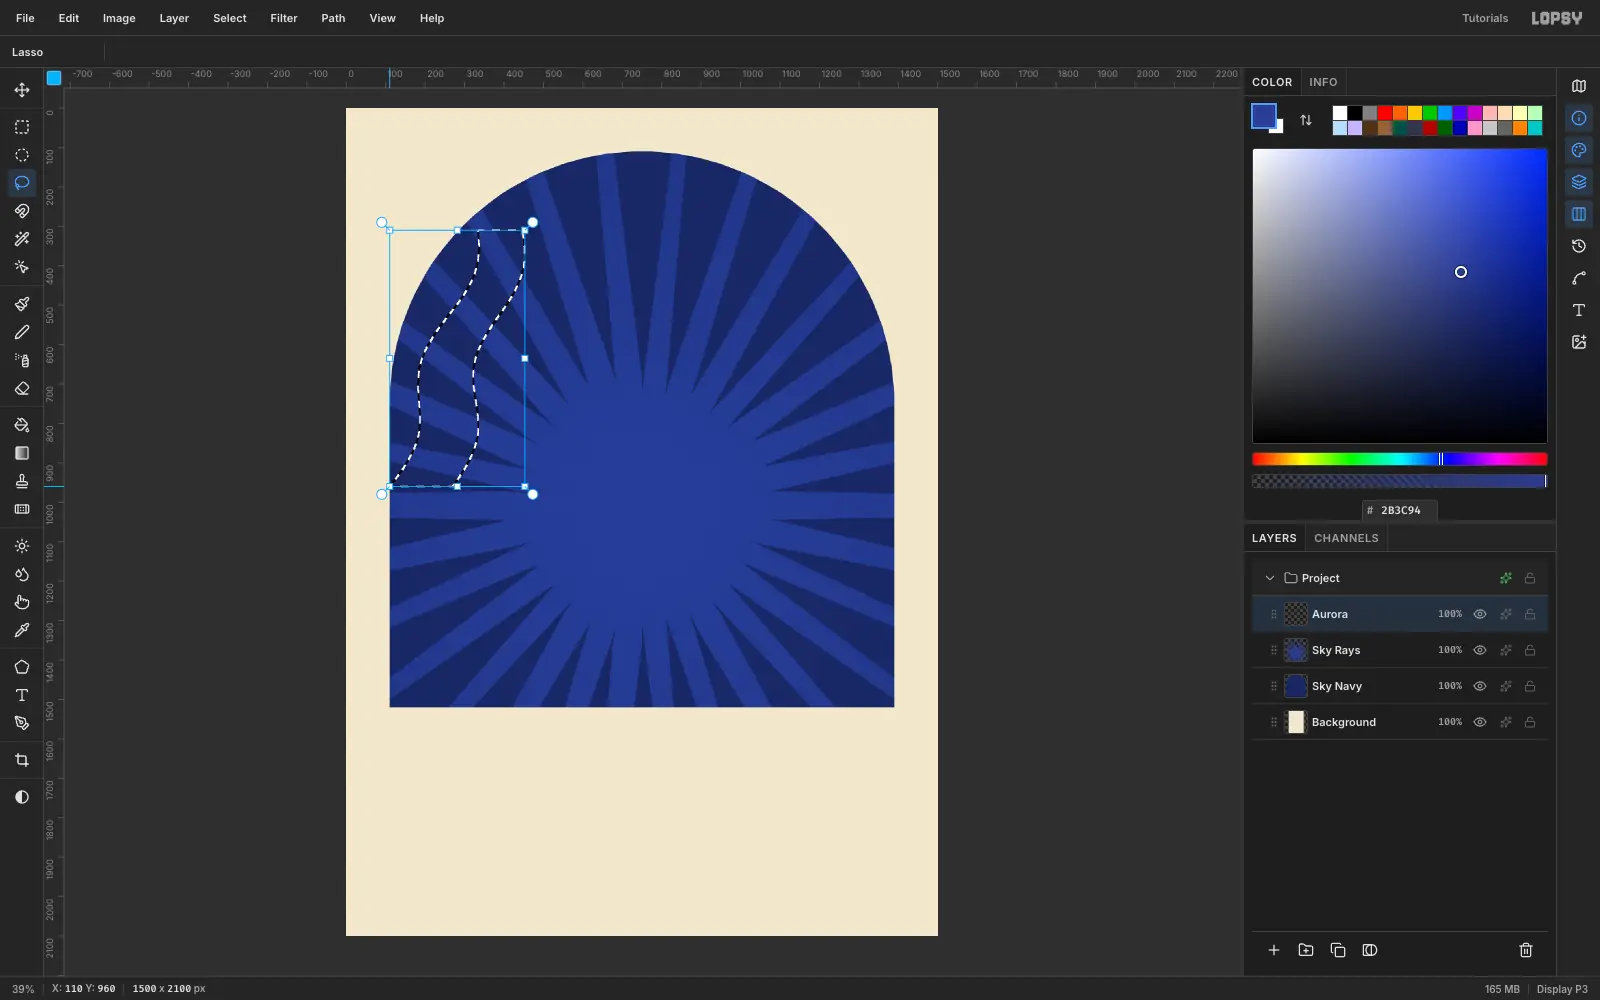Add a new layer with plus icon
The height and width of the screenshot is (1000, 1600).
tap(1274, 950)
